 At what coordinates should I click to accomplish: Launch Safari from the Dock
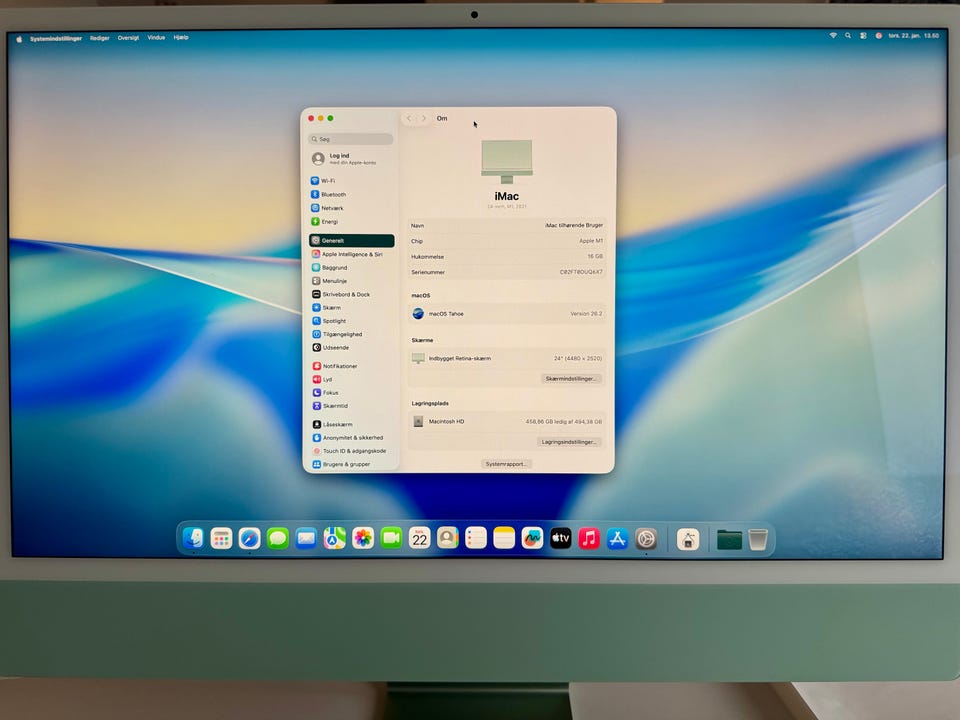249,539
